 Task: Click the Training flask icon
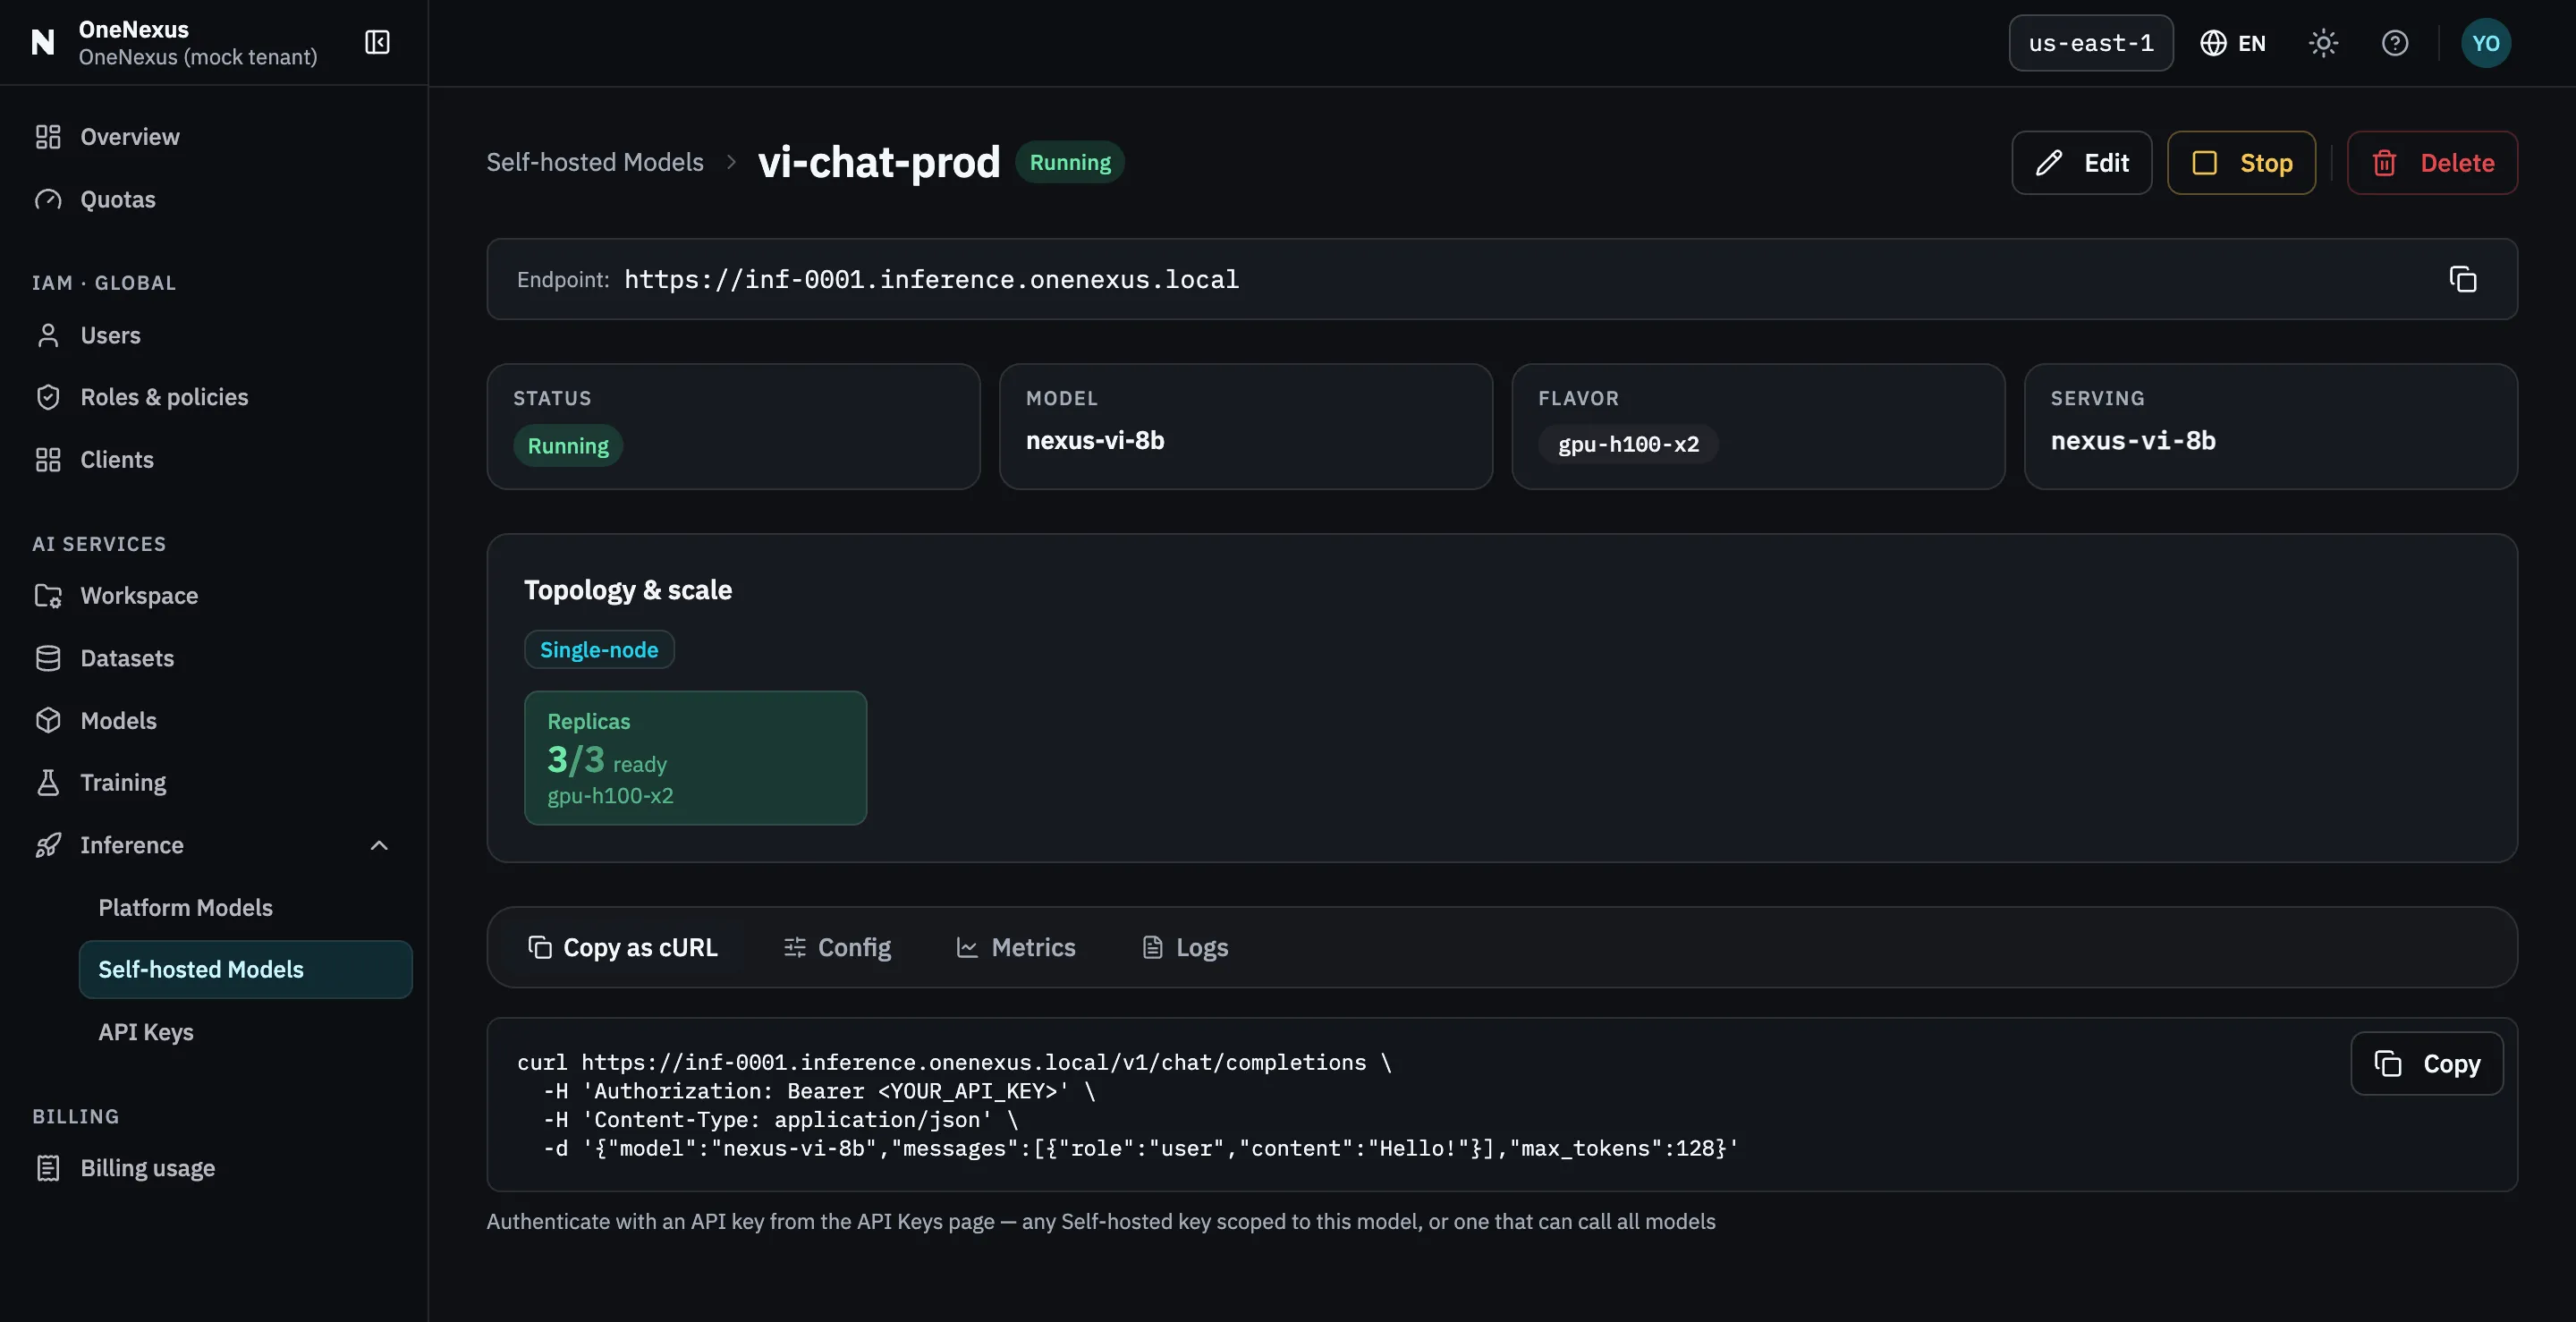tap(48, 782)
